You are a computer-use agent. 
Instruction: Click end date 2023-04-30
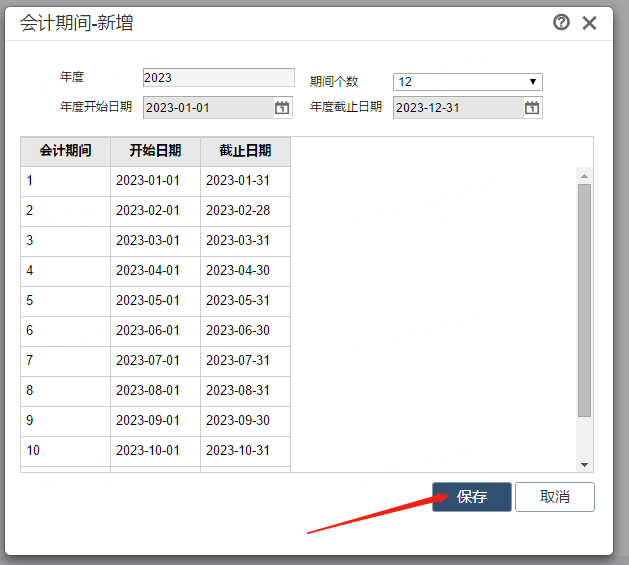[x=246, y=271]
